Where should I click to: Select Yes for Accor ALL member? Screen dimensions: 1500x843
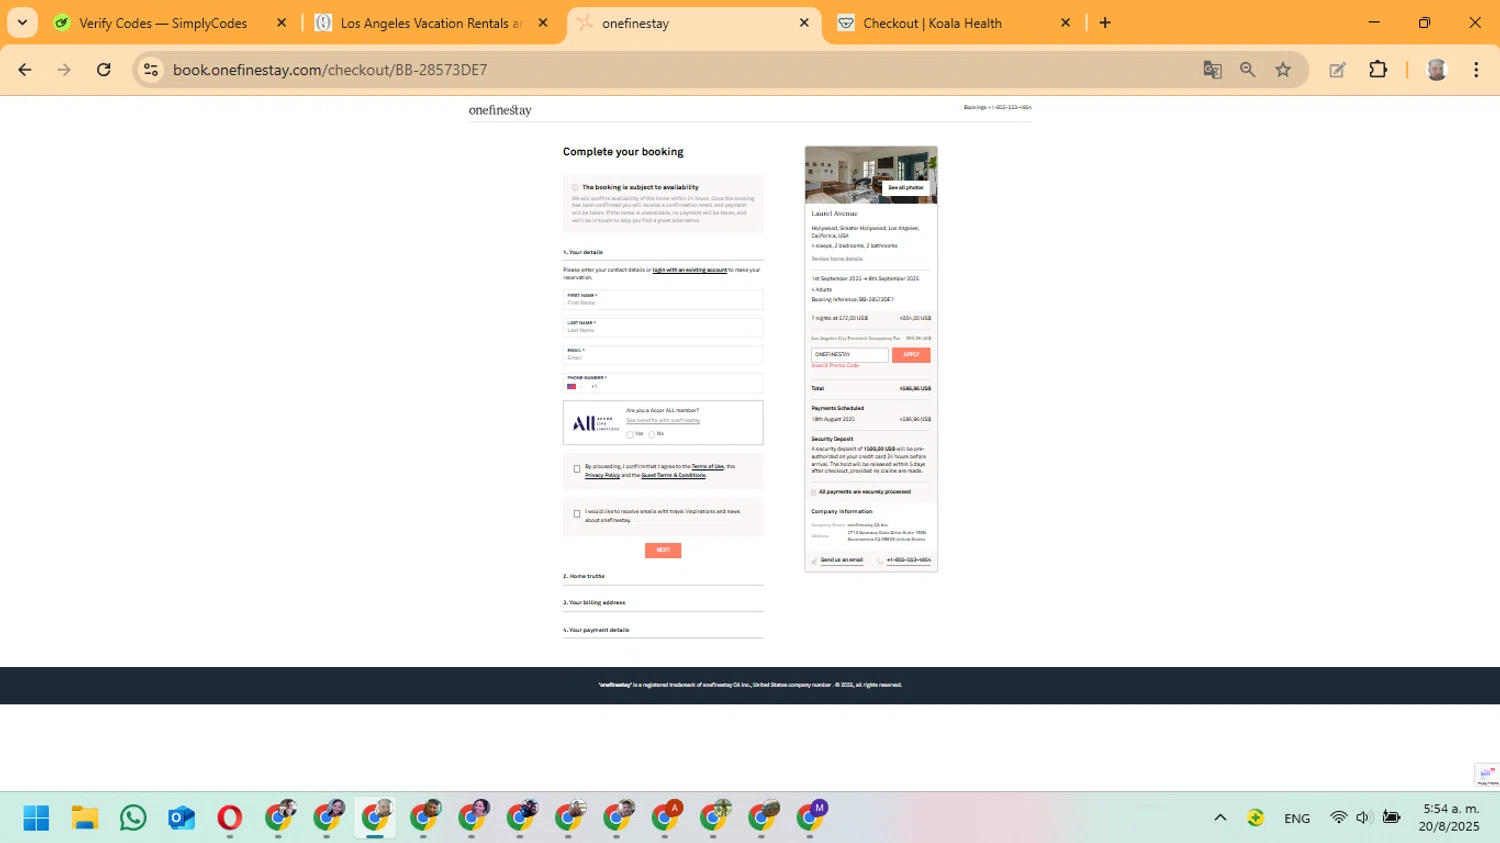(x=630, y=435)
